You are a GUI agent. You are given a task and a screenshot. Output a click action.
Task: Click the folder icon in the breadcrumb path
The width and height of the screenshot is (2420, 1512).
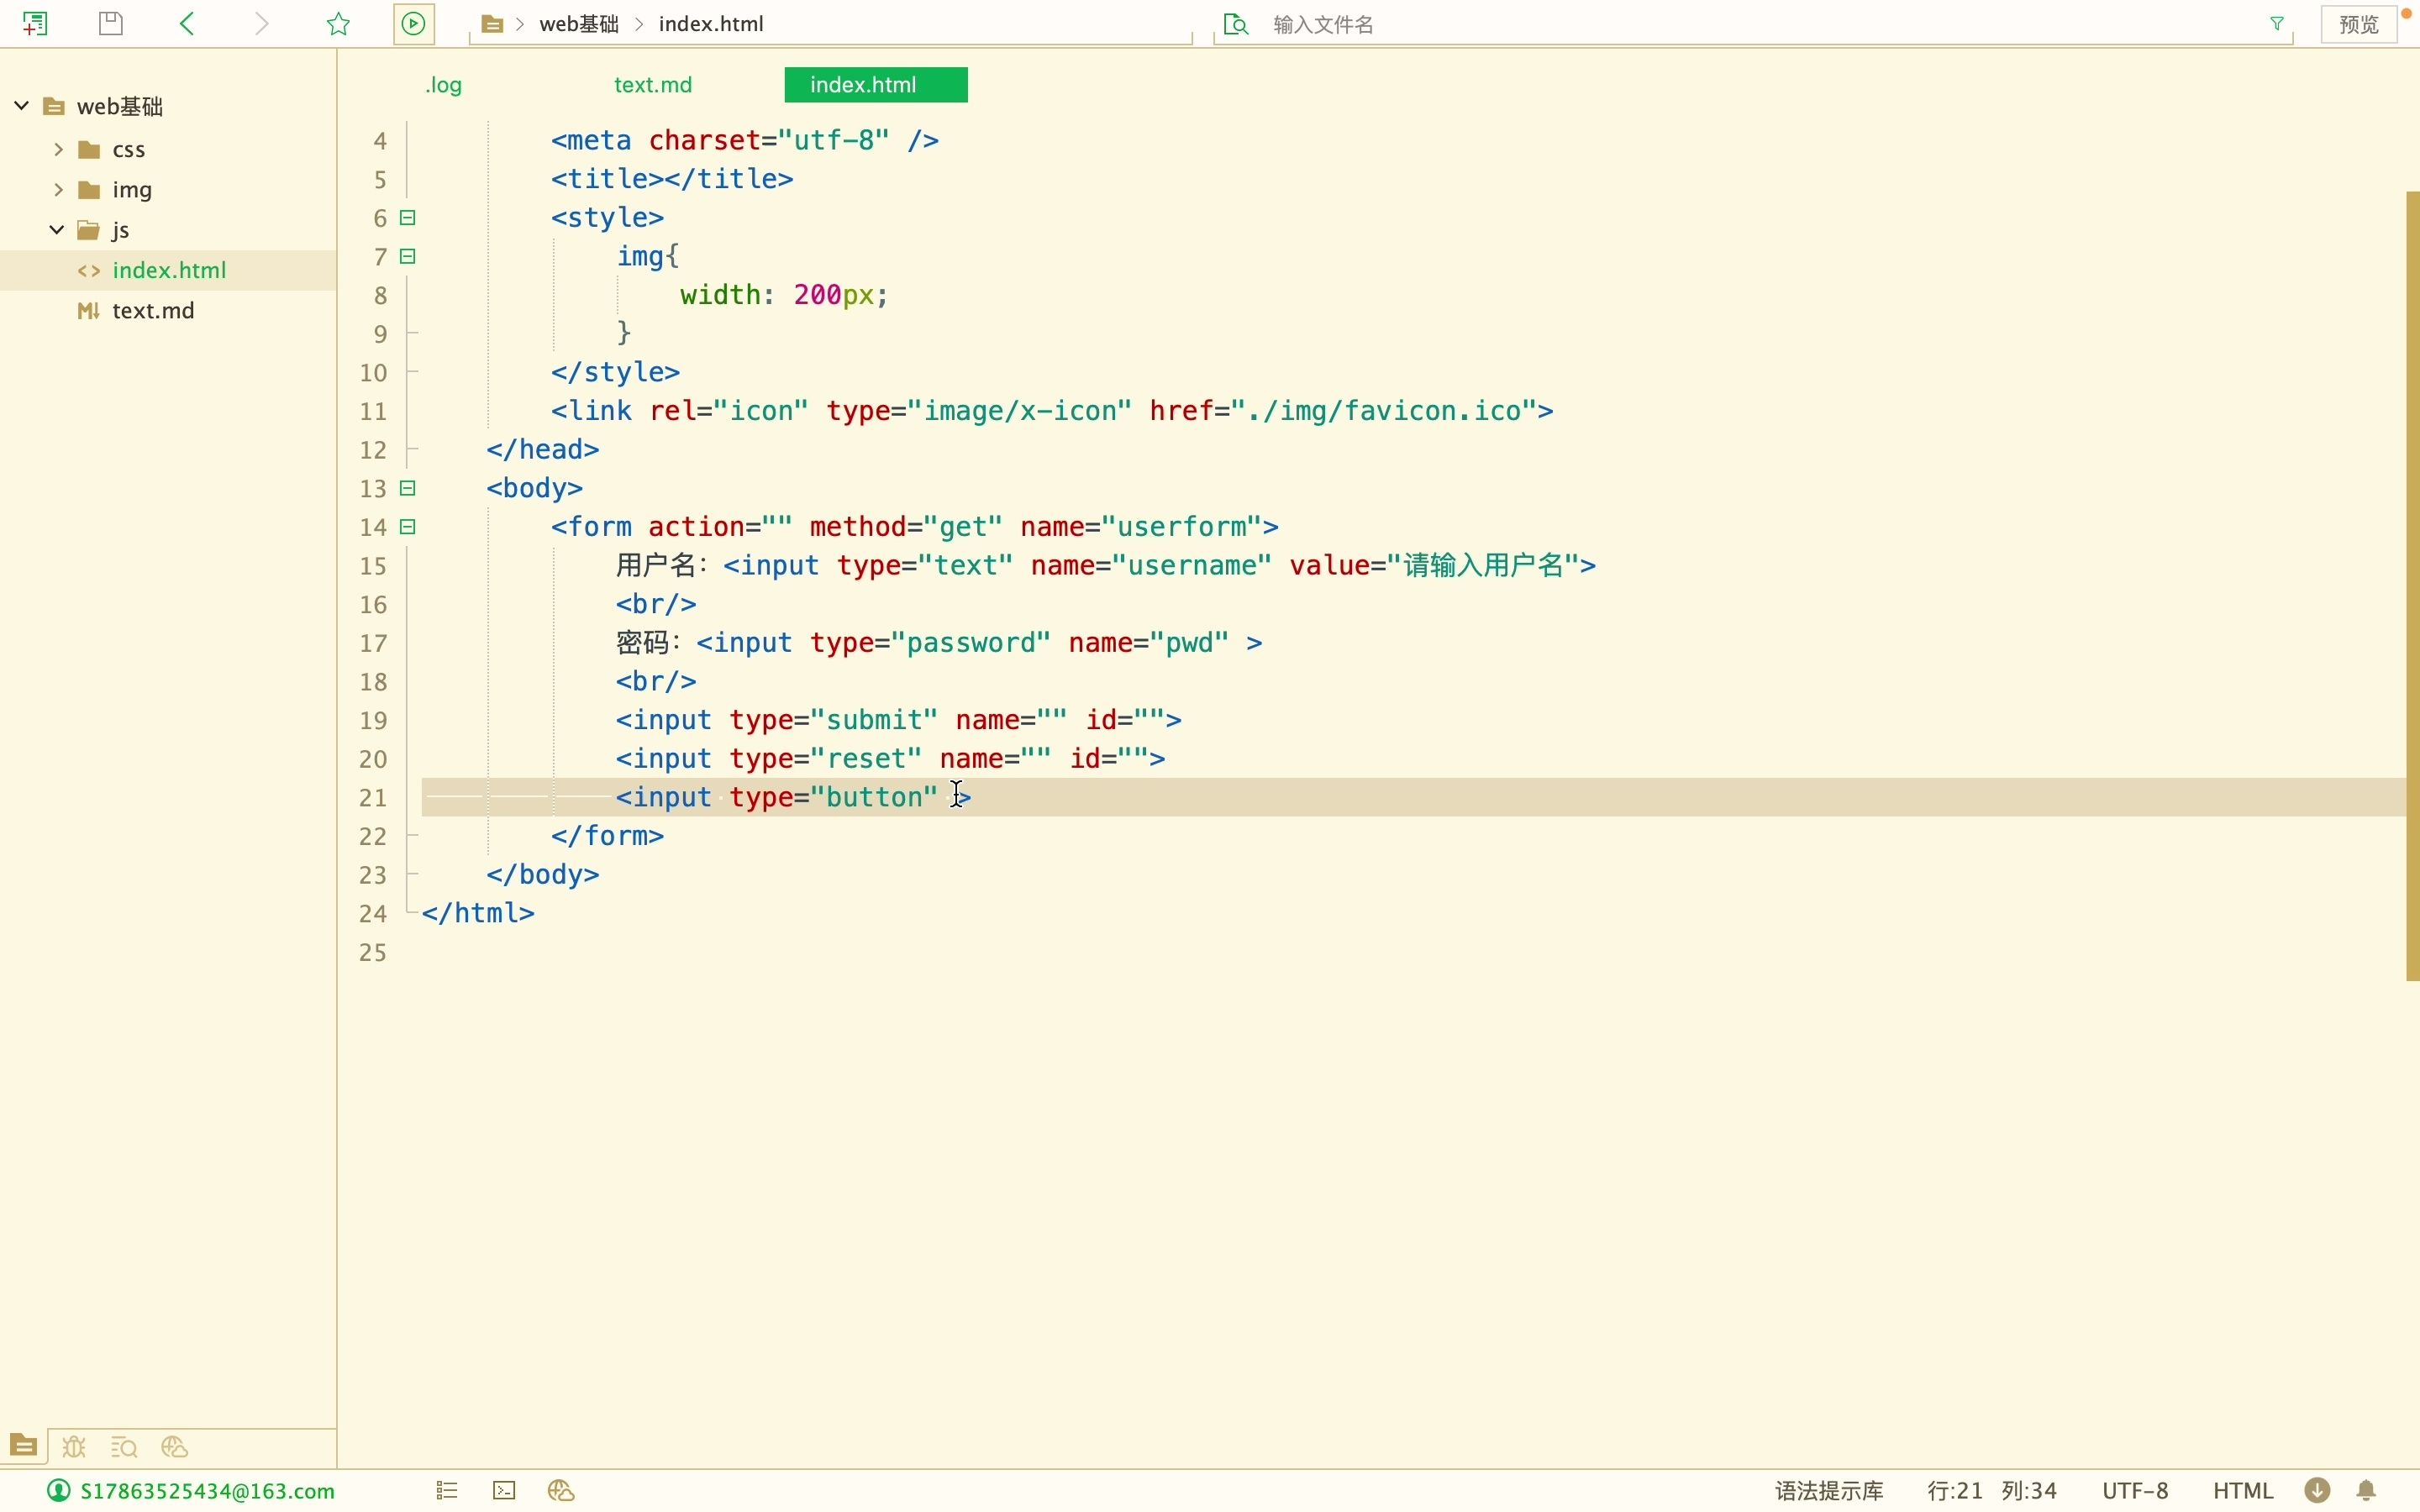(492, 24)
